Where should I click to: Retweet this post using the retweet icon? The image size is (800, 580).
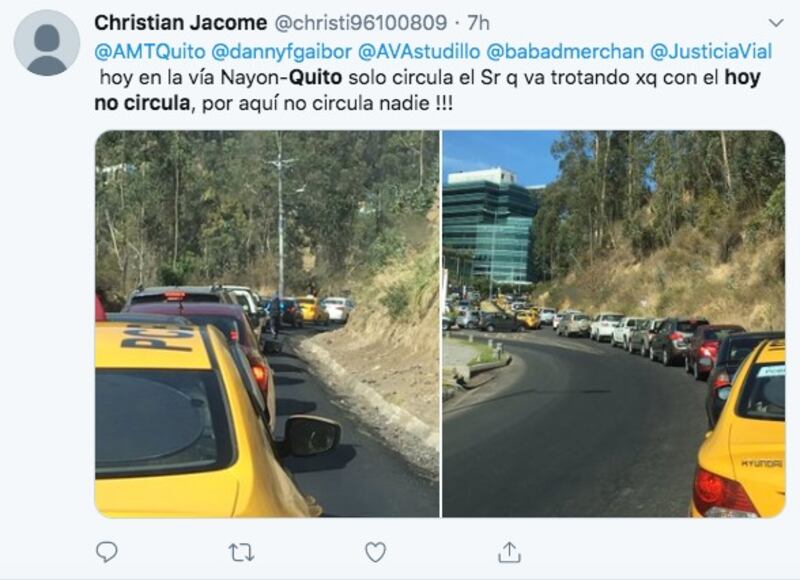point(241,552)
